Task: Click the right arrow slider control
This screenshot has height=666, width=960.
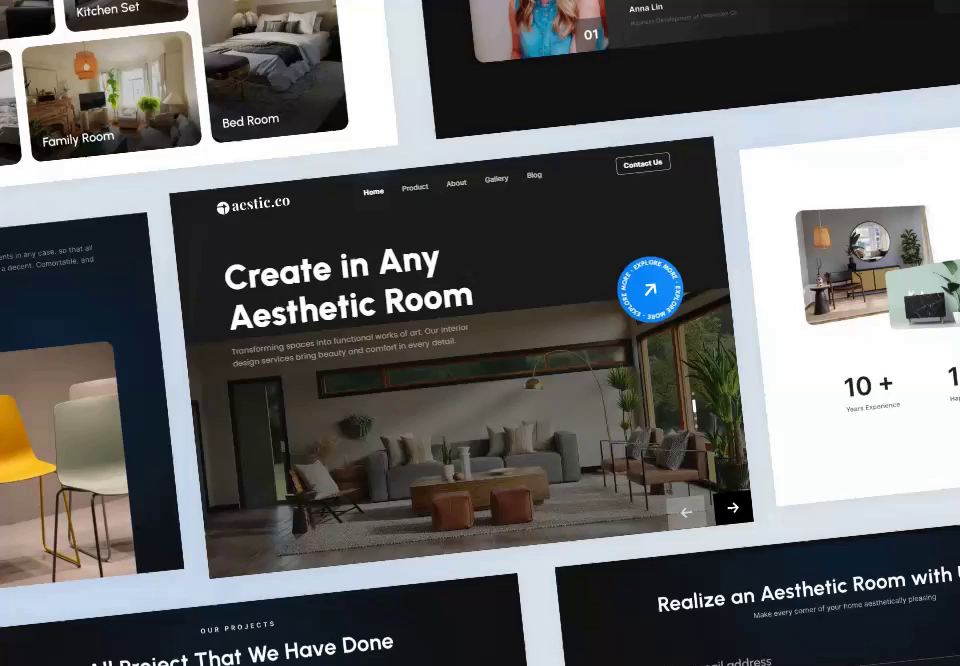Action: 733,507
